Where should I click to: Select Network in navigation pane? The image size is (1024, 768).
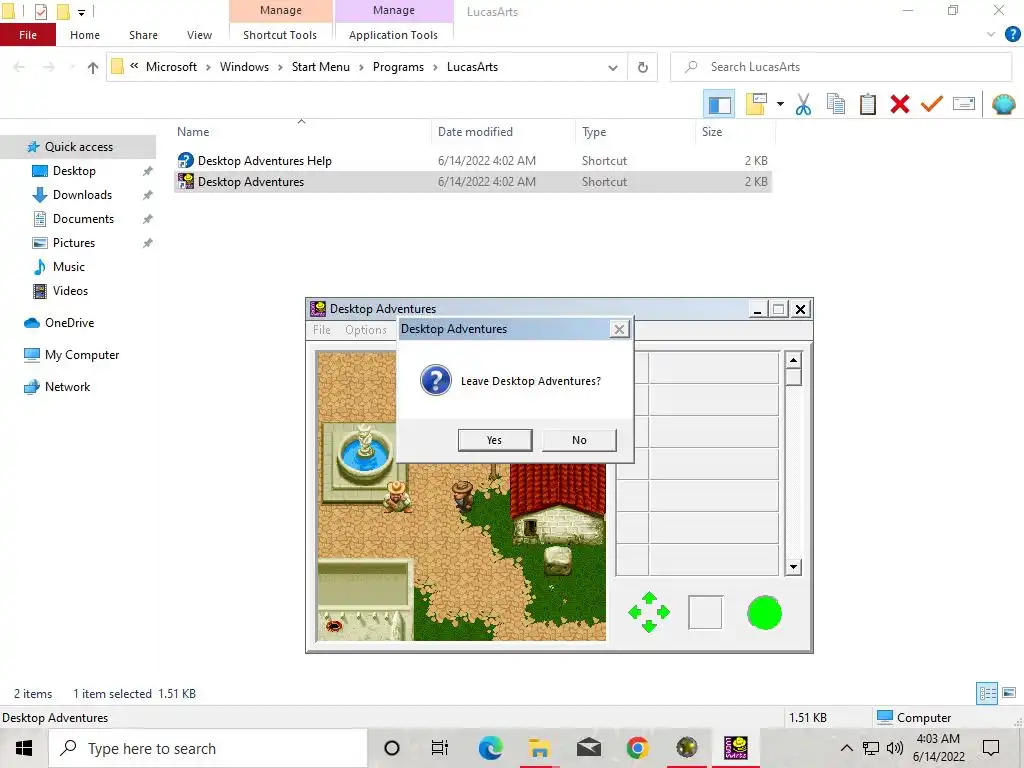[67, 387]
